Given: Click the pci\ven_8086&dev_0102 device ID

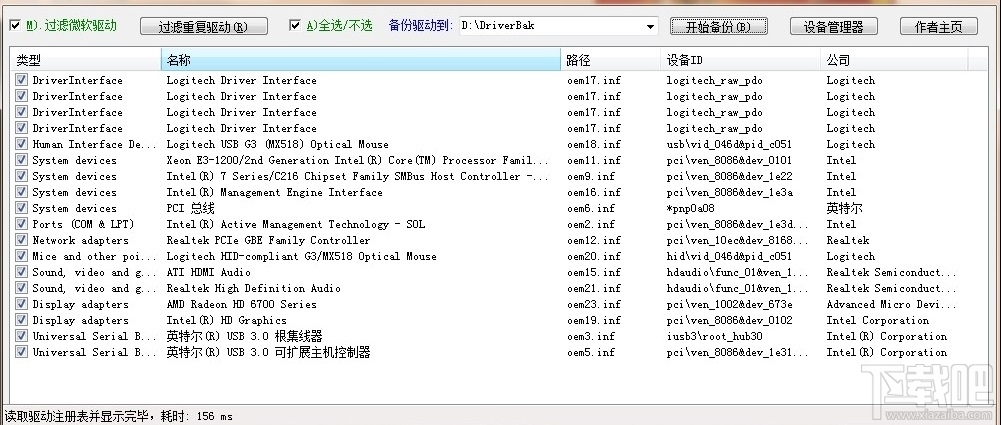Looking at the screenshot, I should 730,320.
